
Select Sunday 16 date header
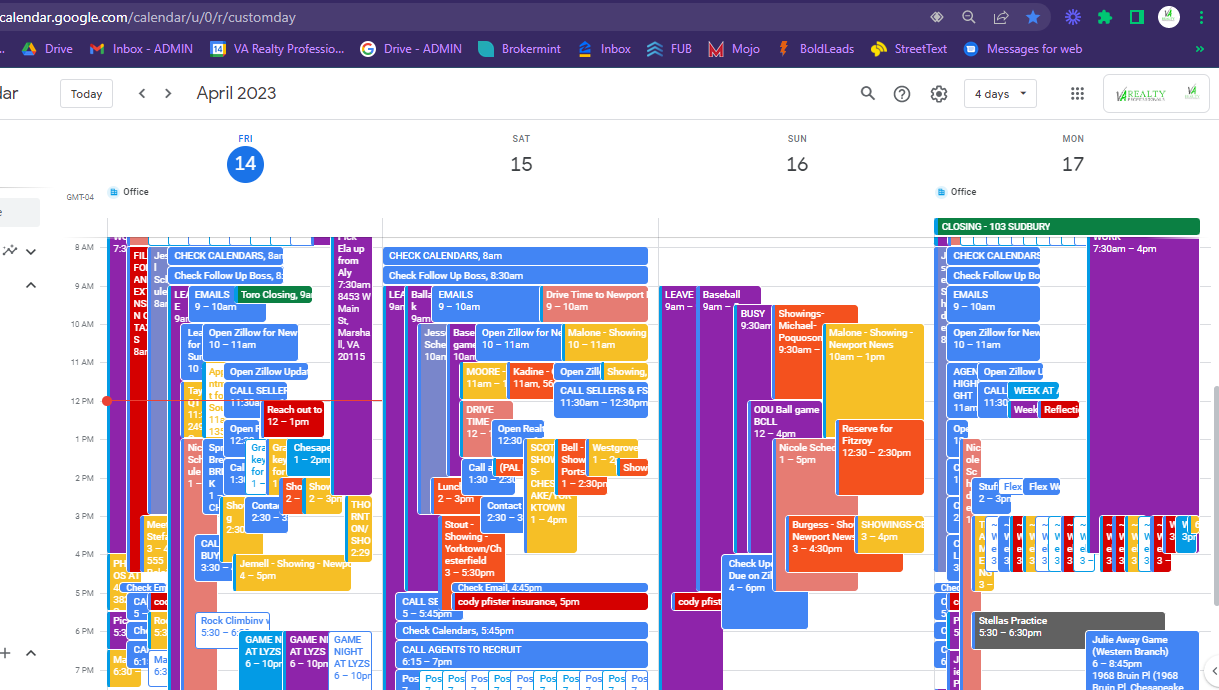coord(797,163)
